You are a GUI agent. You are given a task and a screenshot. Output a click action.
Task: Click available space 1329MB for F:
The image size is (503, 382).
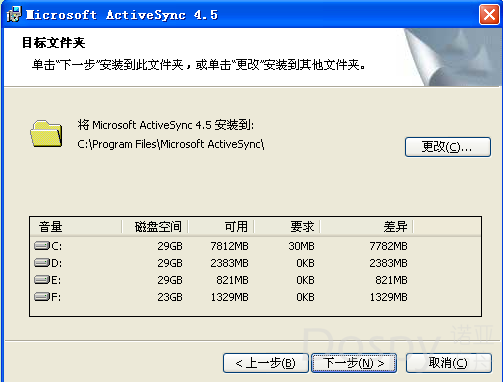coord(229,297)
